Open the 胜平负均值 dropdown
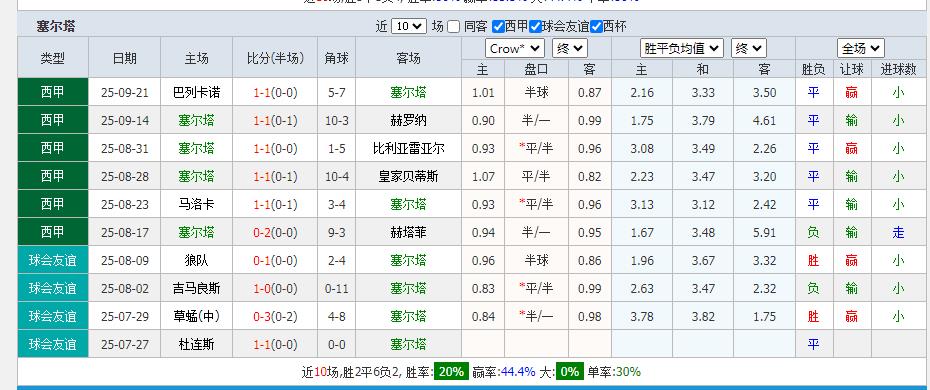This screenshot has width=930, height=390. tap(681, 49)
